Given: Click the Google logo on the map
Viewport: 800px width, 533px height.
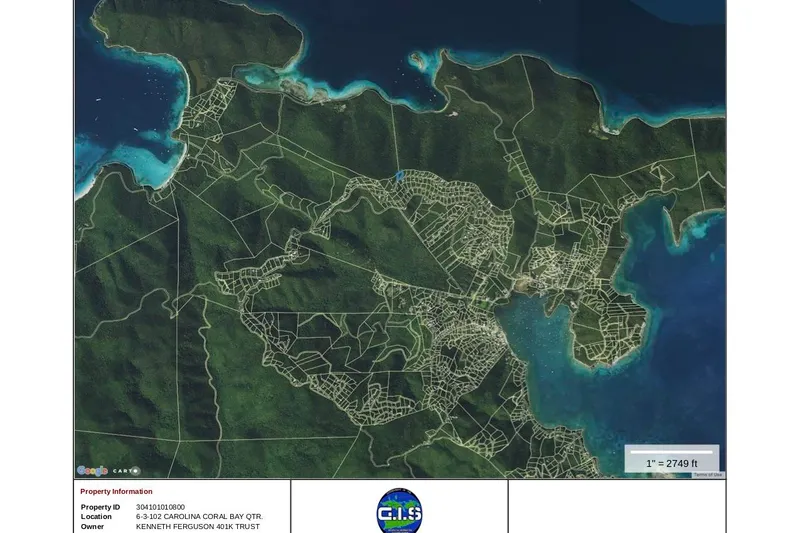Looking at the screenshot, I should pos(92,471).
